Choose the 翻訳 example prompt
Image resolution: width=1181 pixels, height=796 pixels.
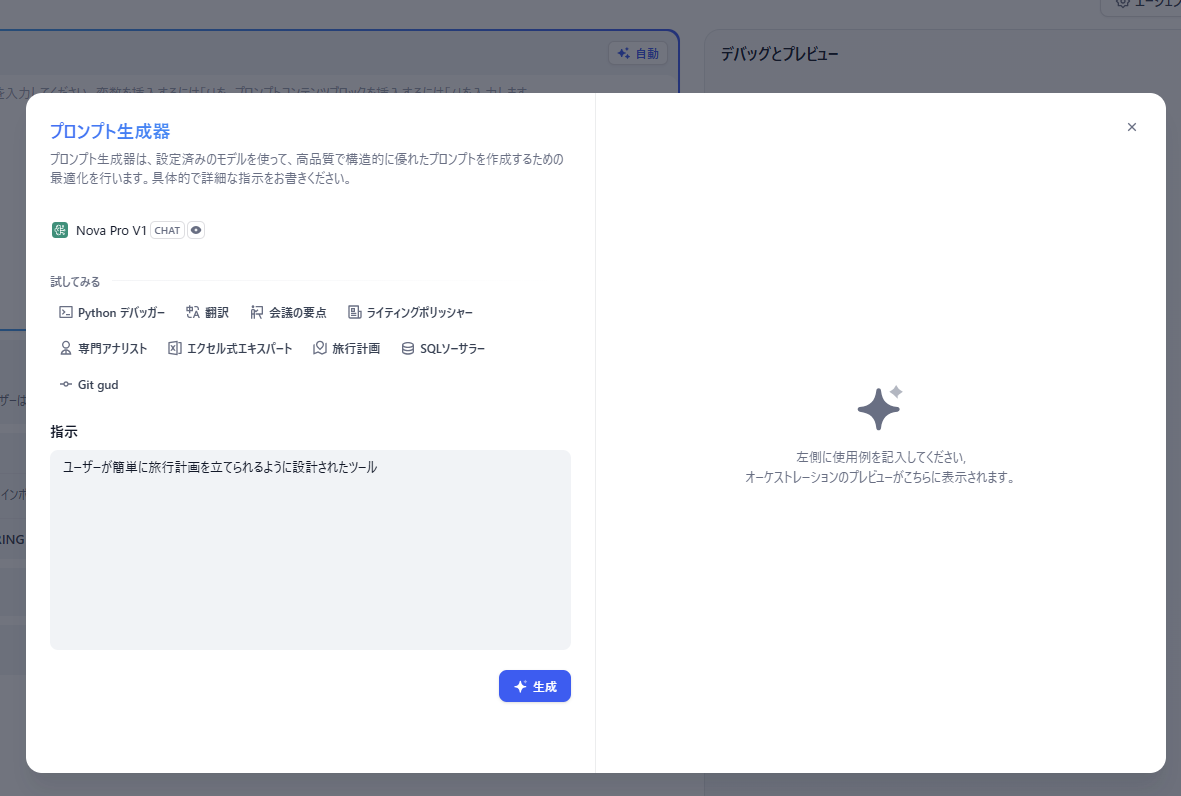[x=207, y=313]
